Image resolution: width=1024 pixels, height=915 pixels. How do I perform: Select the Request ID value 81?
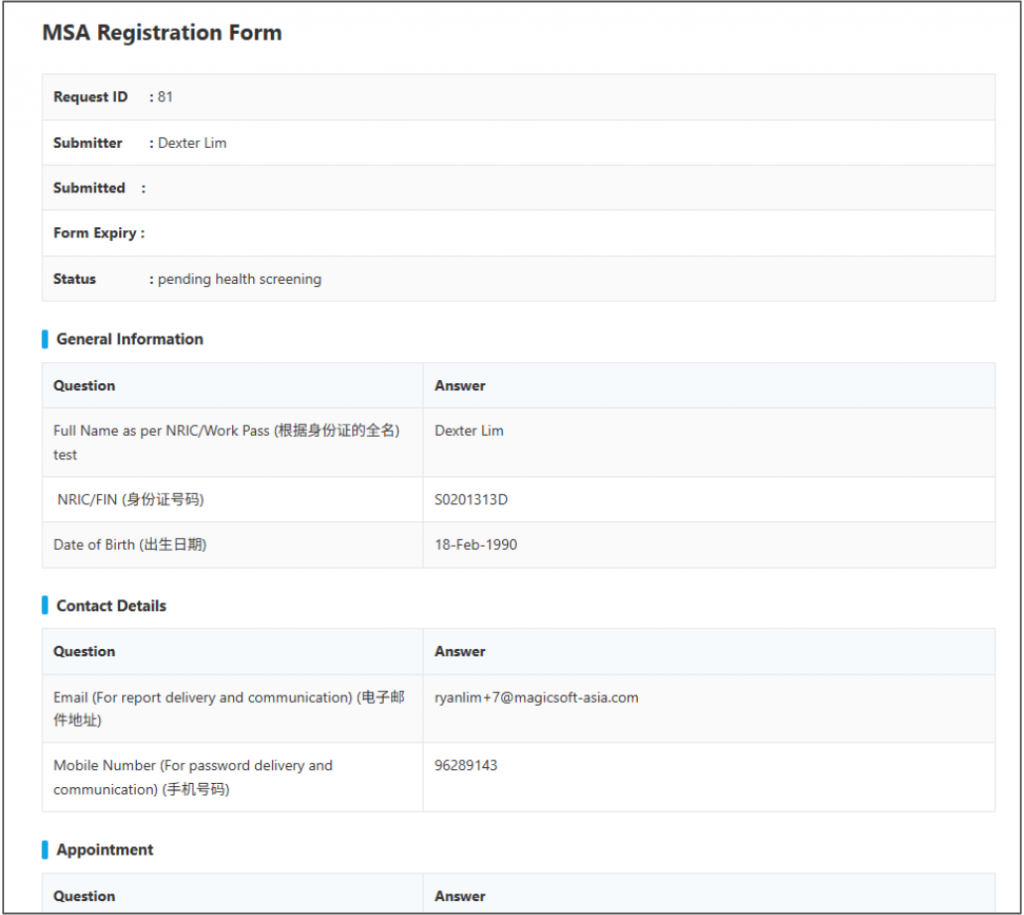tap(165, 97)
